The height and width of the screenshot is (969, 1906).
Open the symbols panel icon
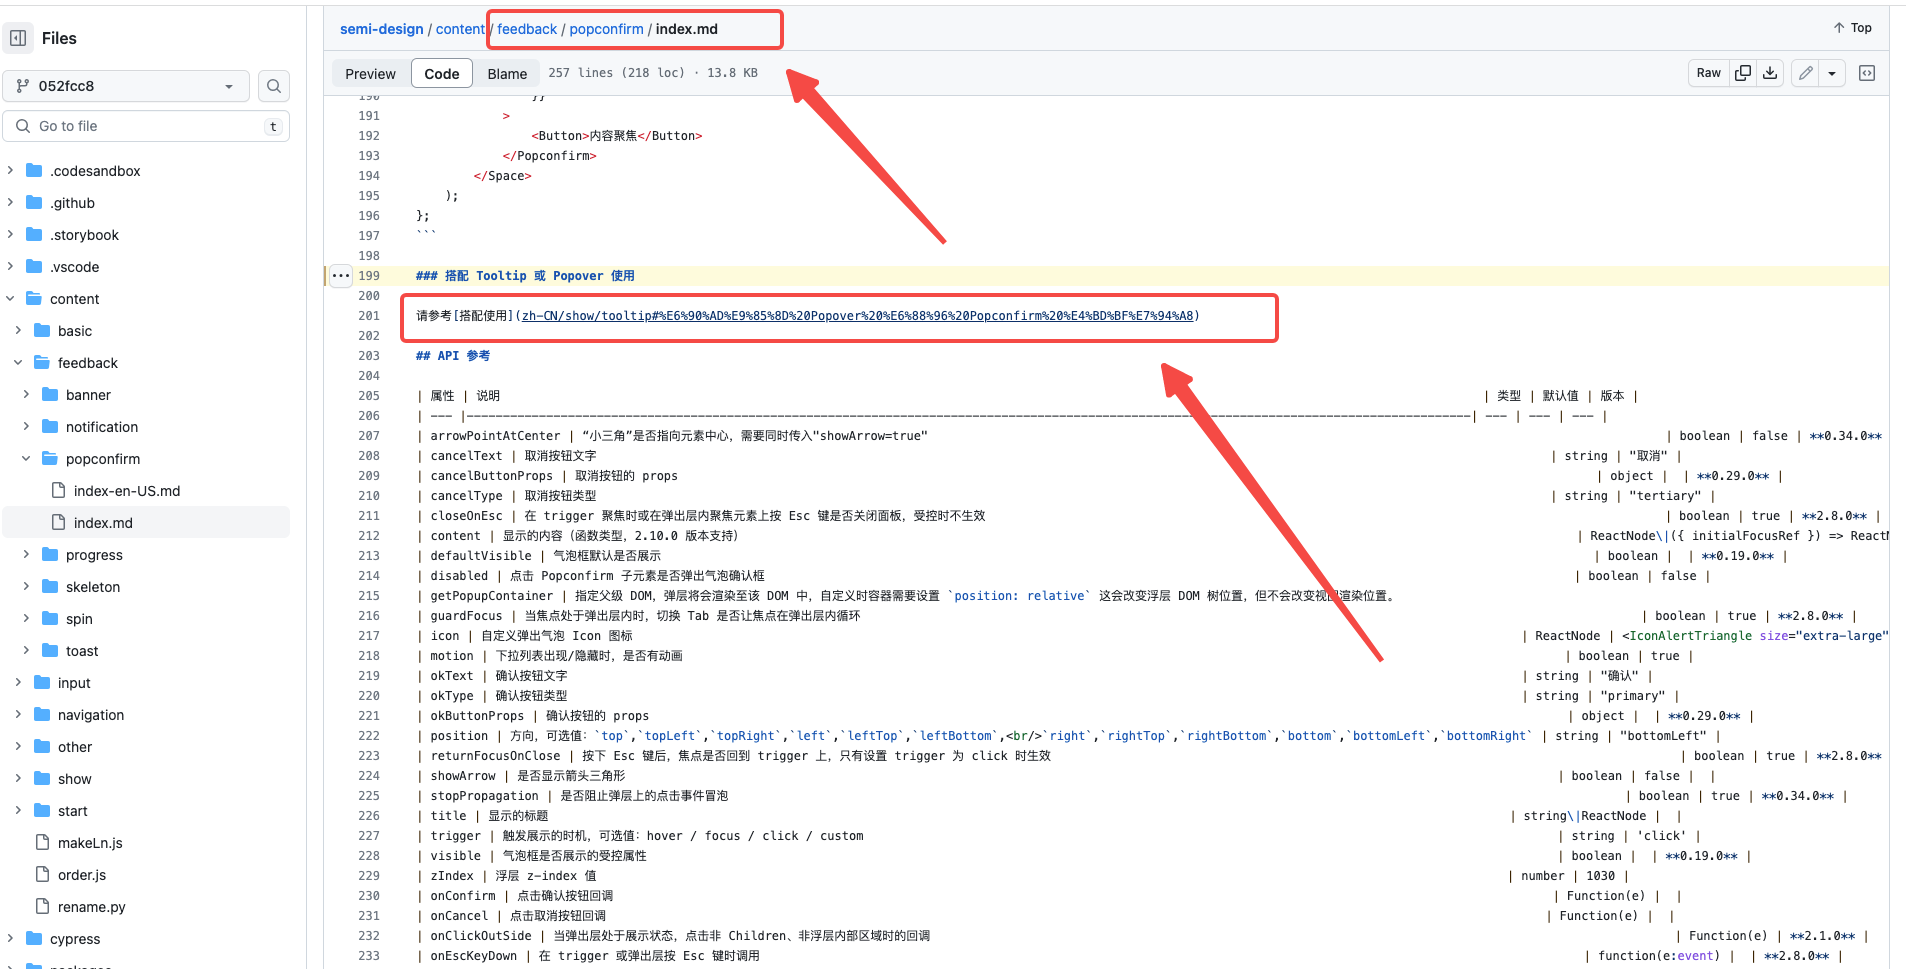(x=1866, y=73)
